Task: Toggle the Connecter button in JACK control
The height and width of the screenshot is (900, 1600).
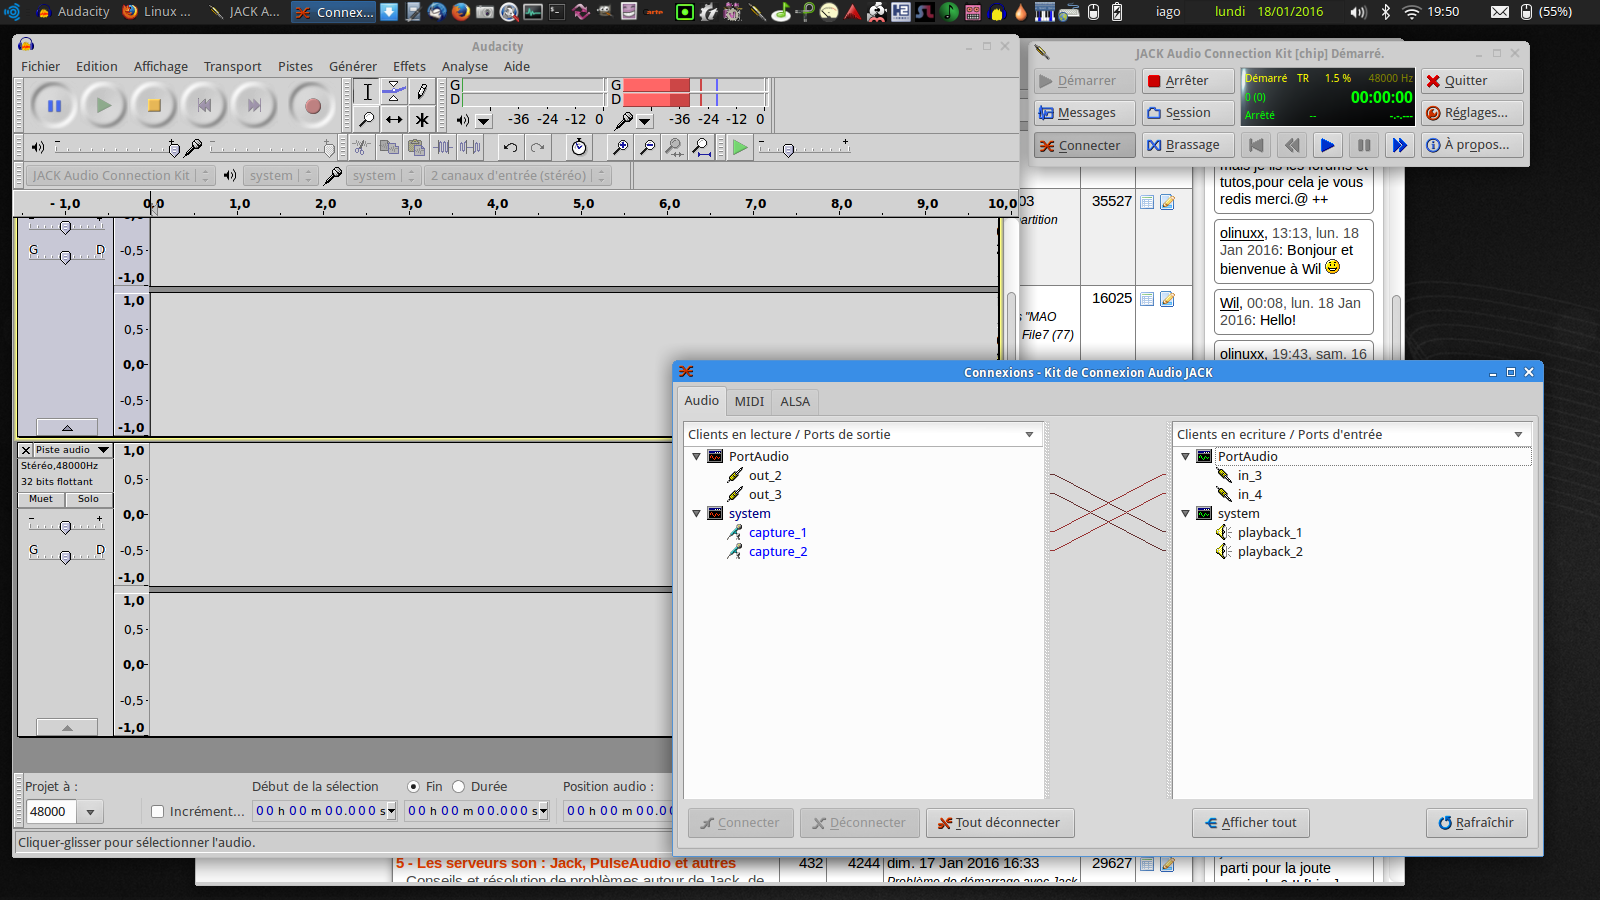Action: pyautogui.click(x=1084, y=145)
